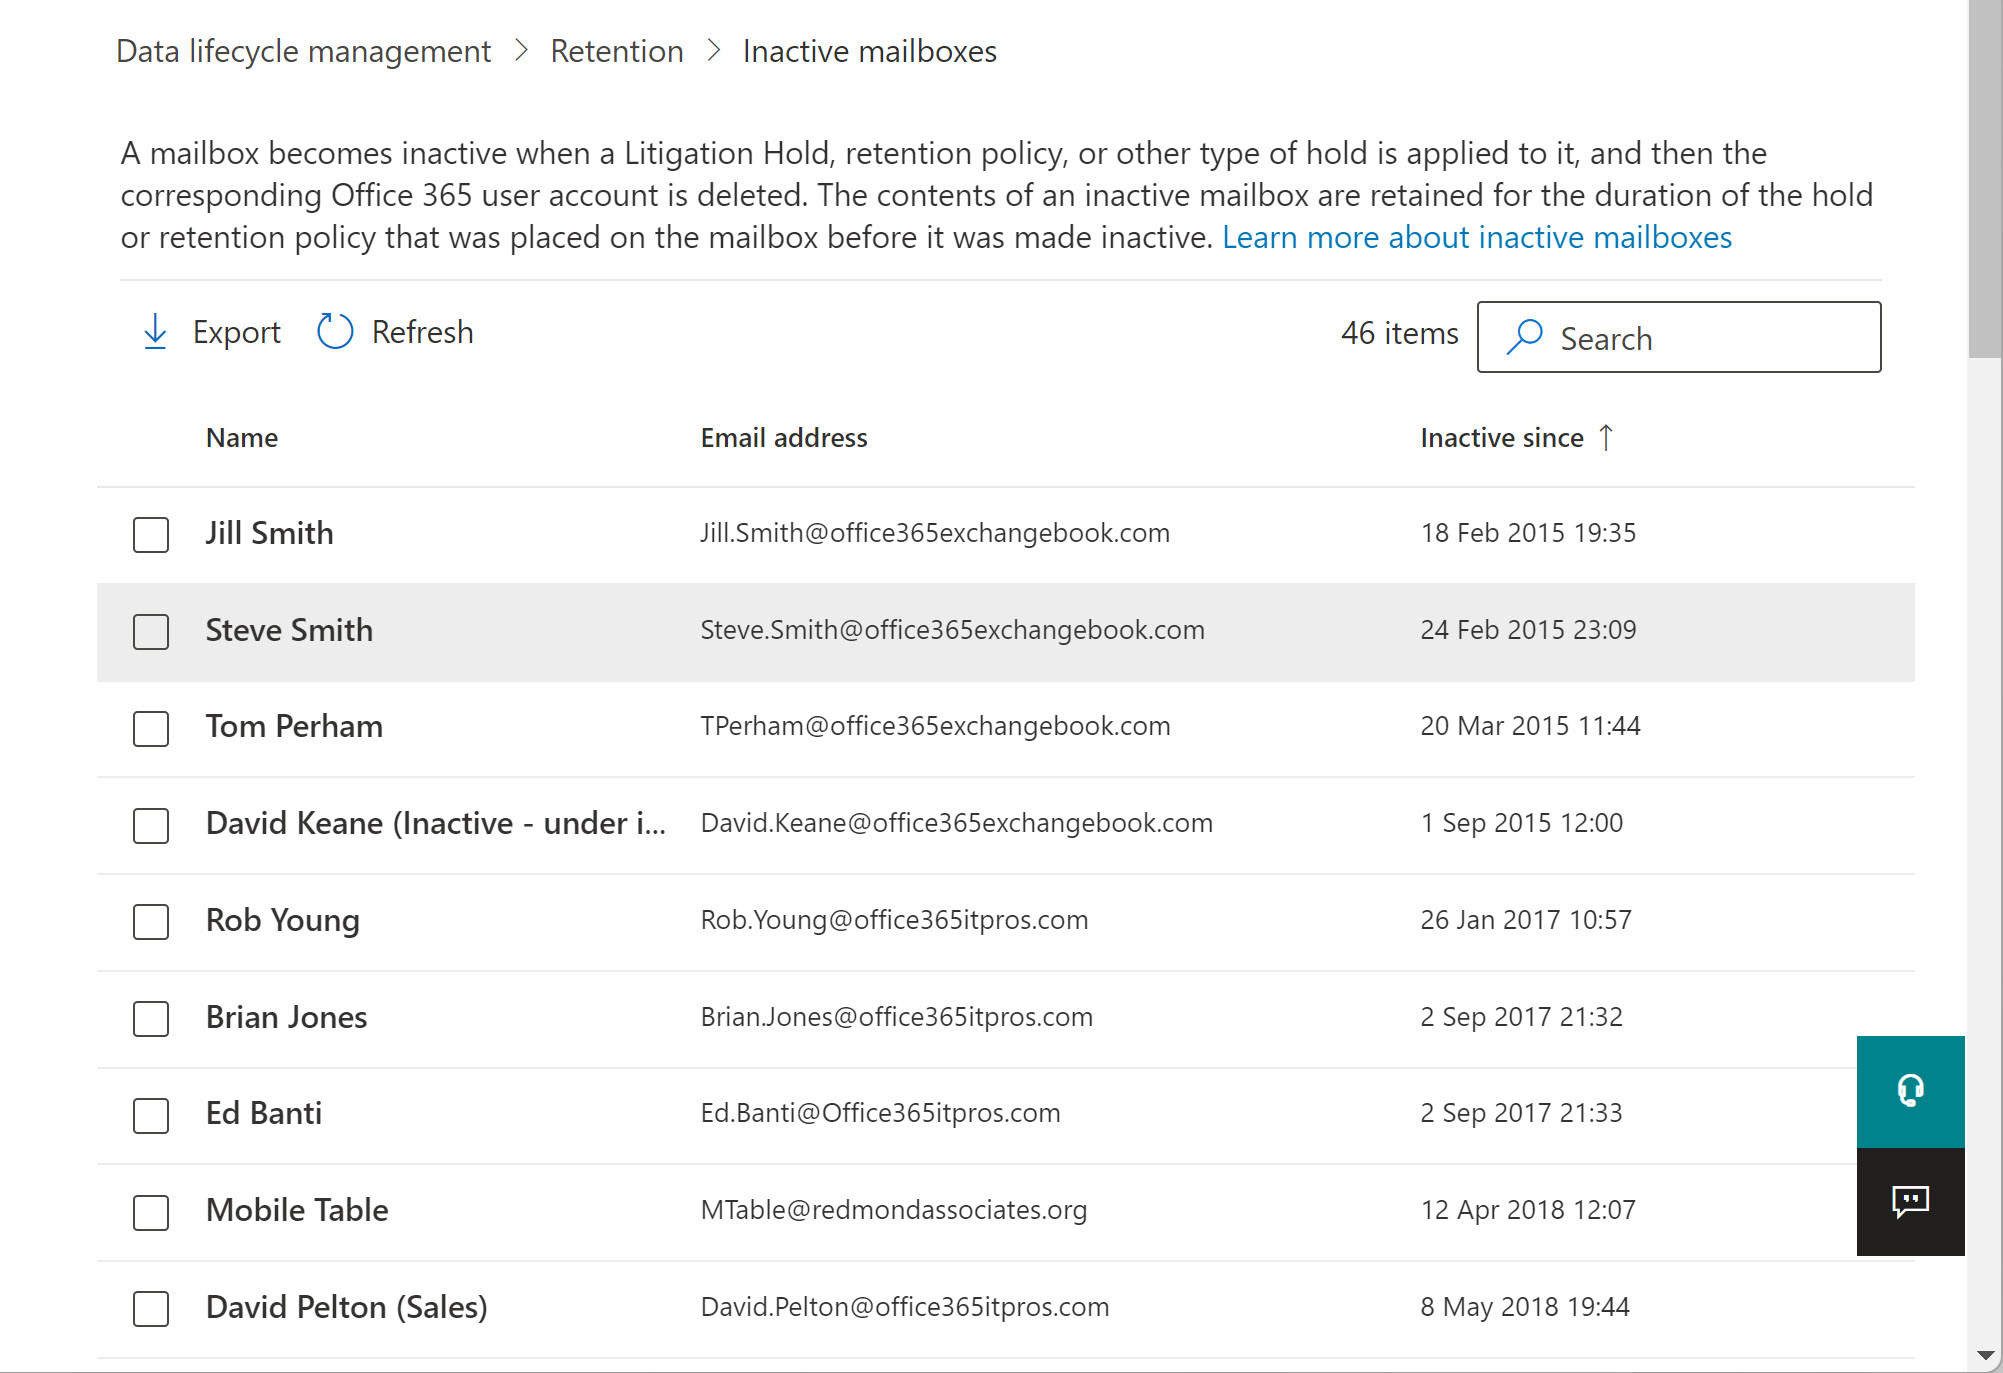
Task: Open the David Keane mailbox entry
Action: pos(435,823)
